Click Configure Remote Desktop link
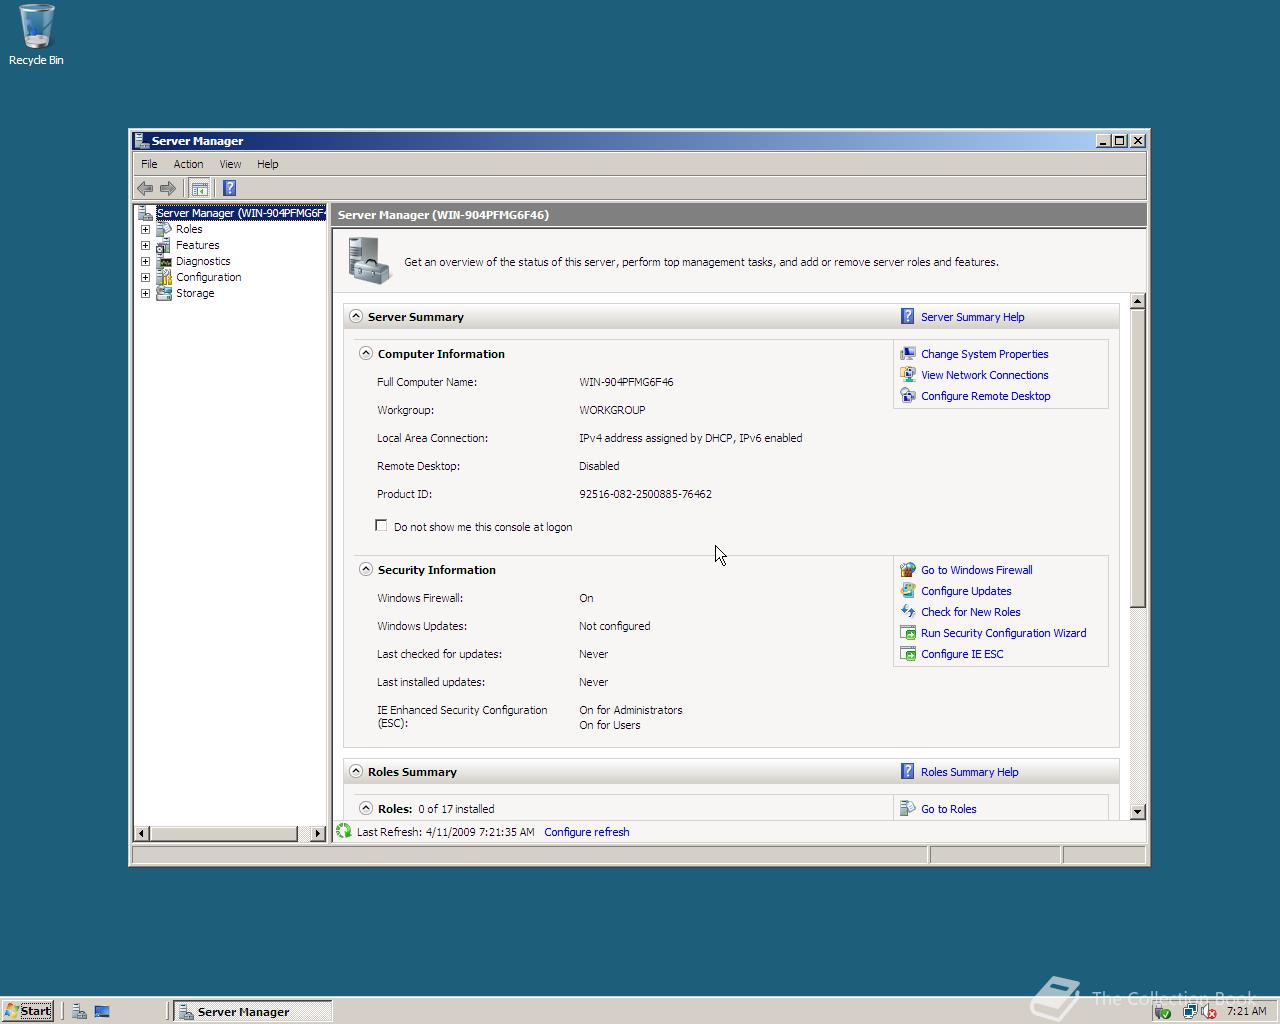This screenshot has height=1024, width=1280. (985, 396)
